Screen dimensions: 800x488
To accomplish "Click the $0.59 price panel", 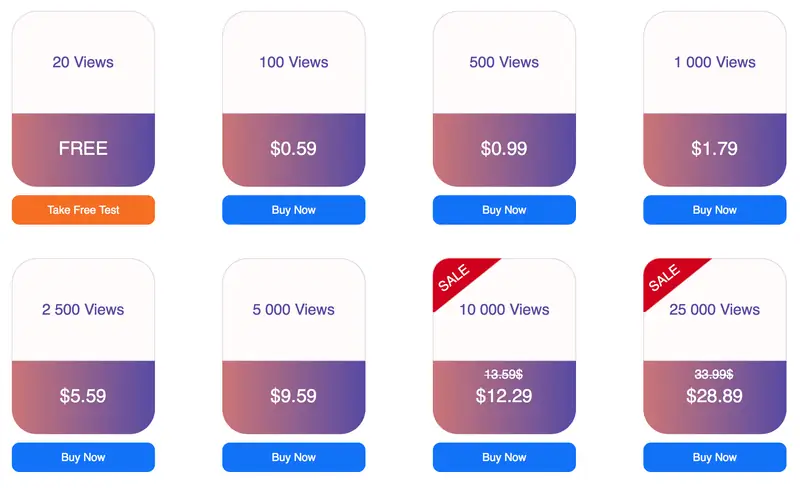I will coord(293,150).
